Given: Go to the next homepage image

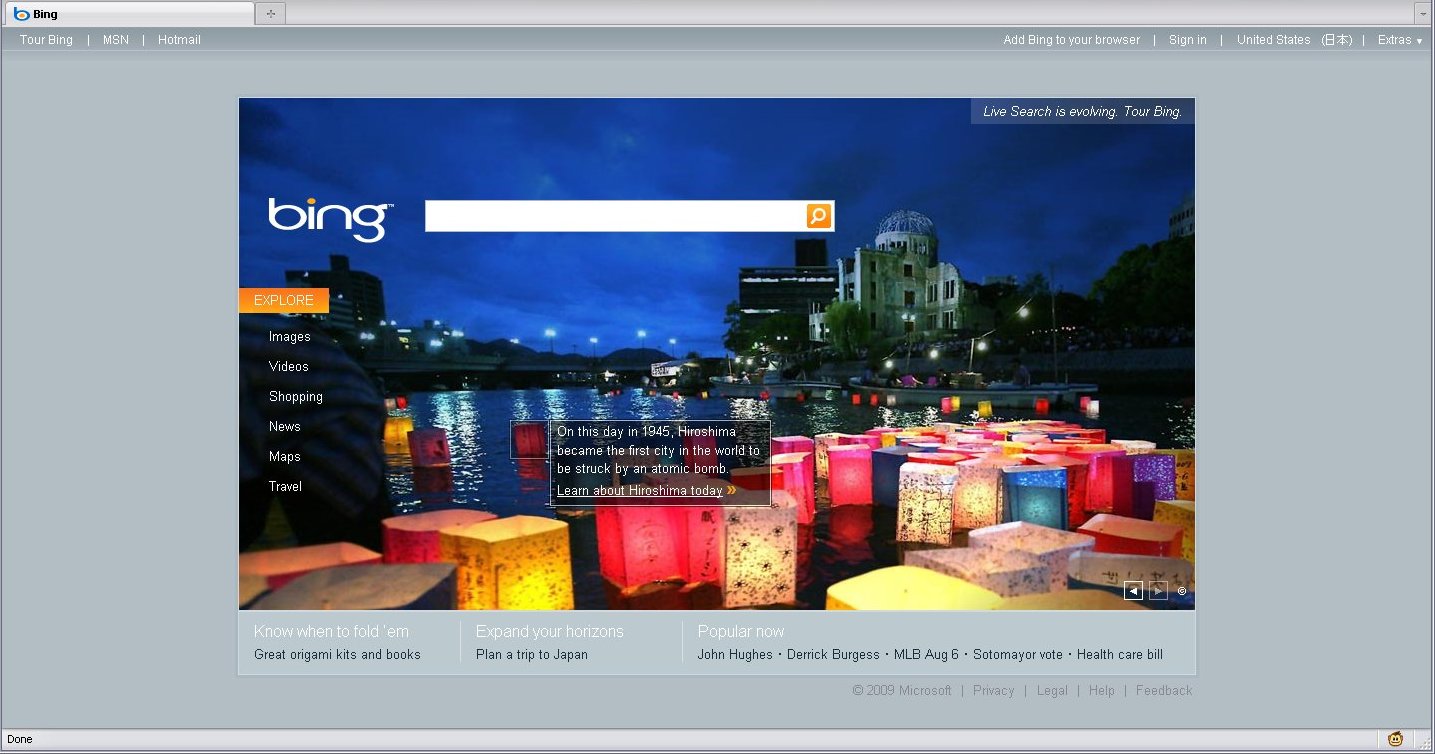Looking at the screenshot, I should tap(1158, 591).
